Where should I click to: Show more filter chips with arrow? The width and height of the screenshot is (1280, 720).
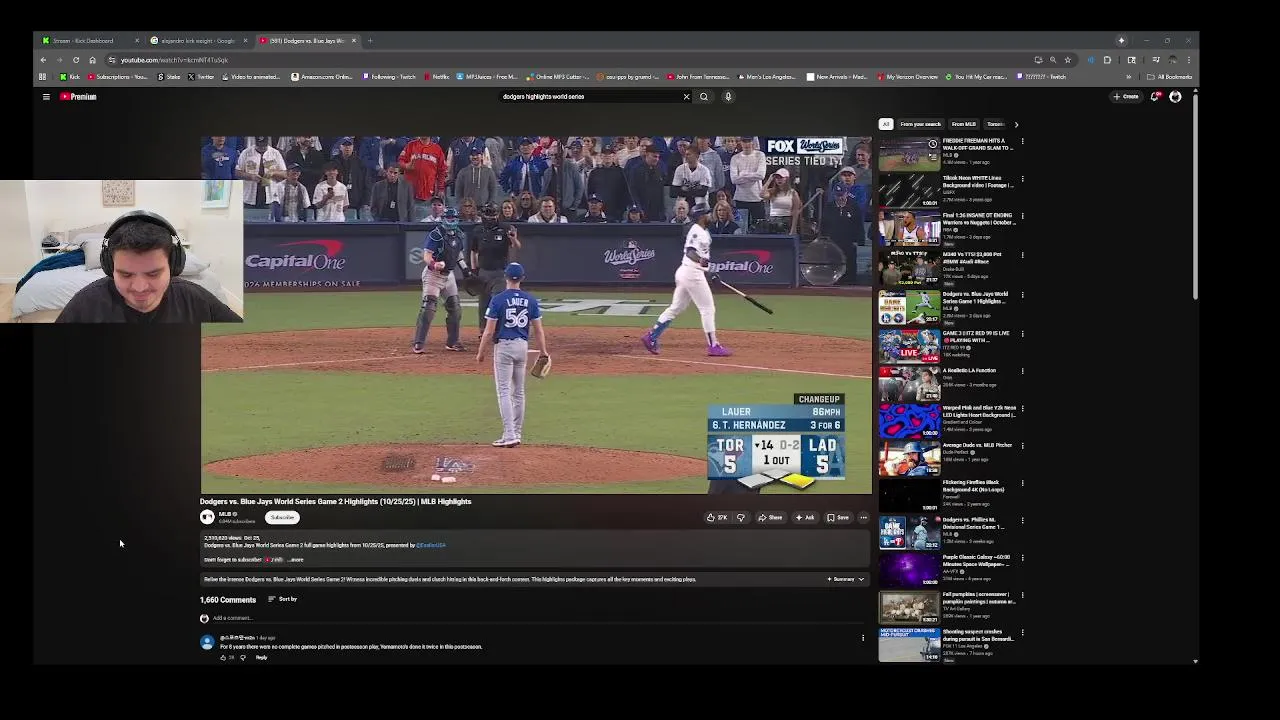(x=1016, y=124)
